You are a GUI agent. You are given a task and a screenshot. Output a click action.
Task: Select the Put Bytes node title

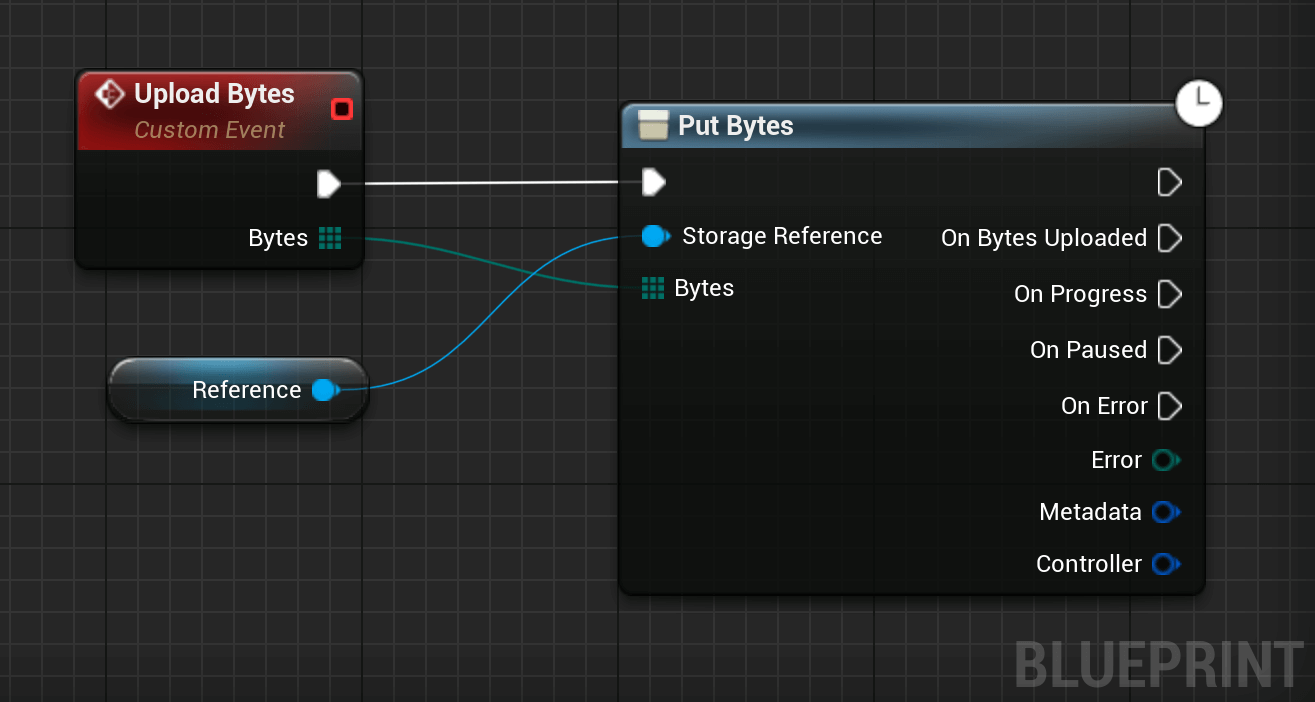click(736, 126)
